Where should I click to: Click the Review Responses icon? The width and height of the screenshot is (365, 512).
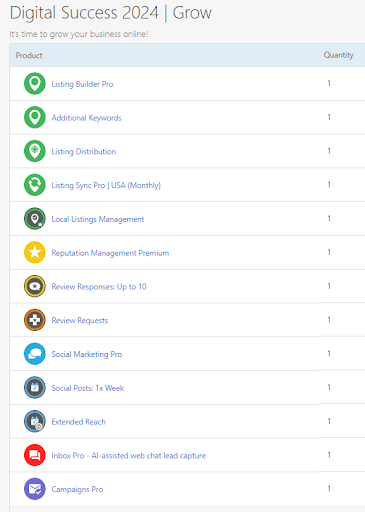pyautogui.click(x=35, y=286)
